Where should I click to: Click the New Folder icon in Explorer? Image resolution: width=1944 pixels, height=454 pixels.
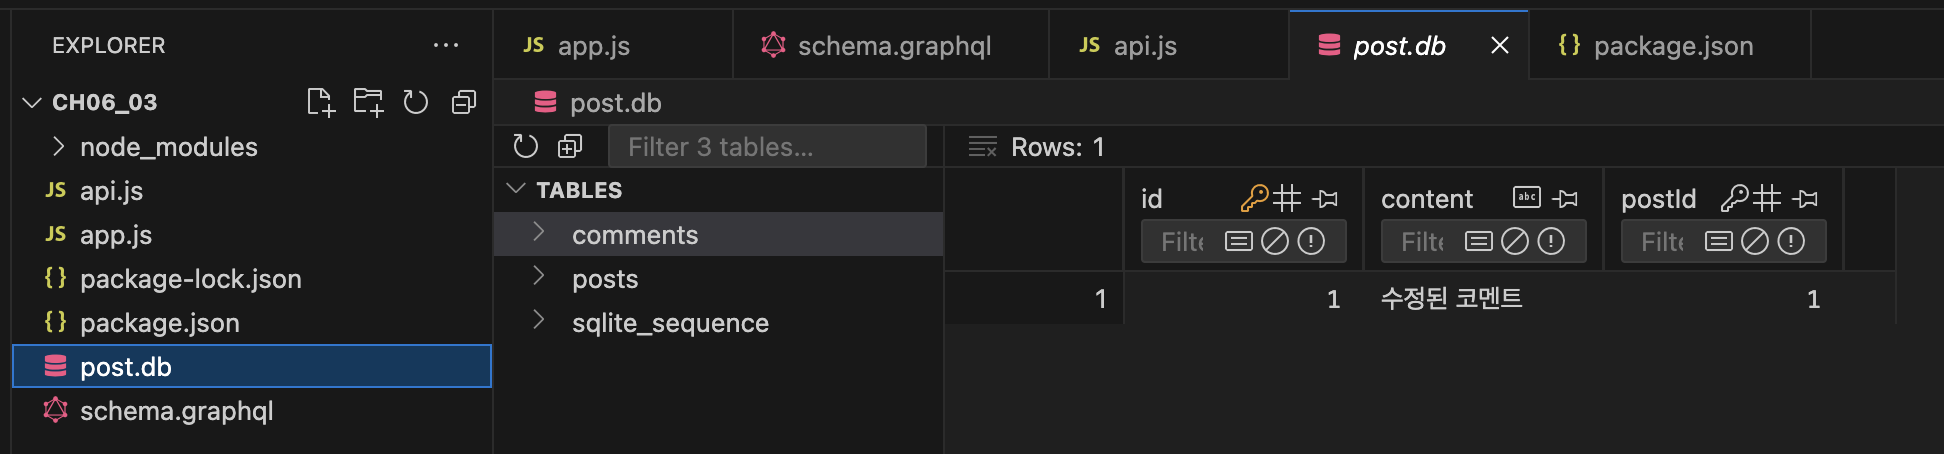click(368, 102)
